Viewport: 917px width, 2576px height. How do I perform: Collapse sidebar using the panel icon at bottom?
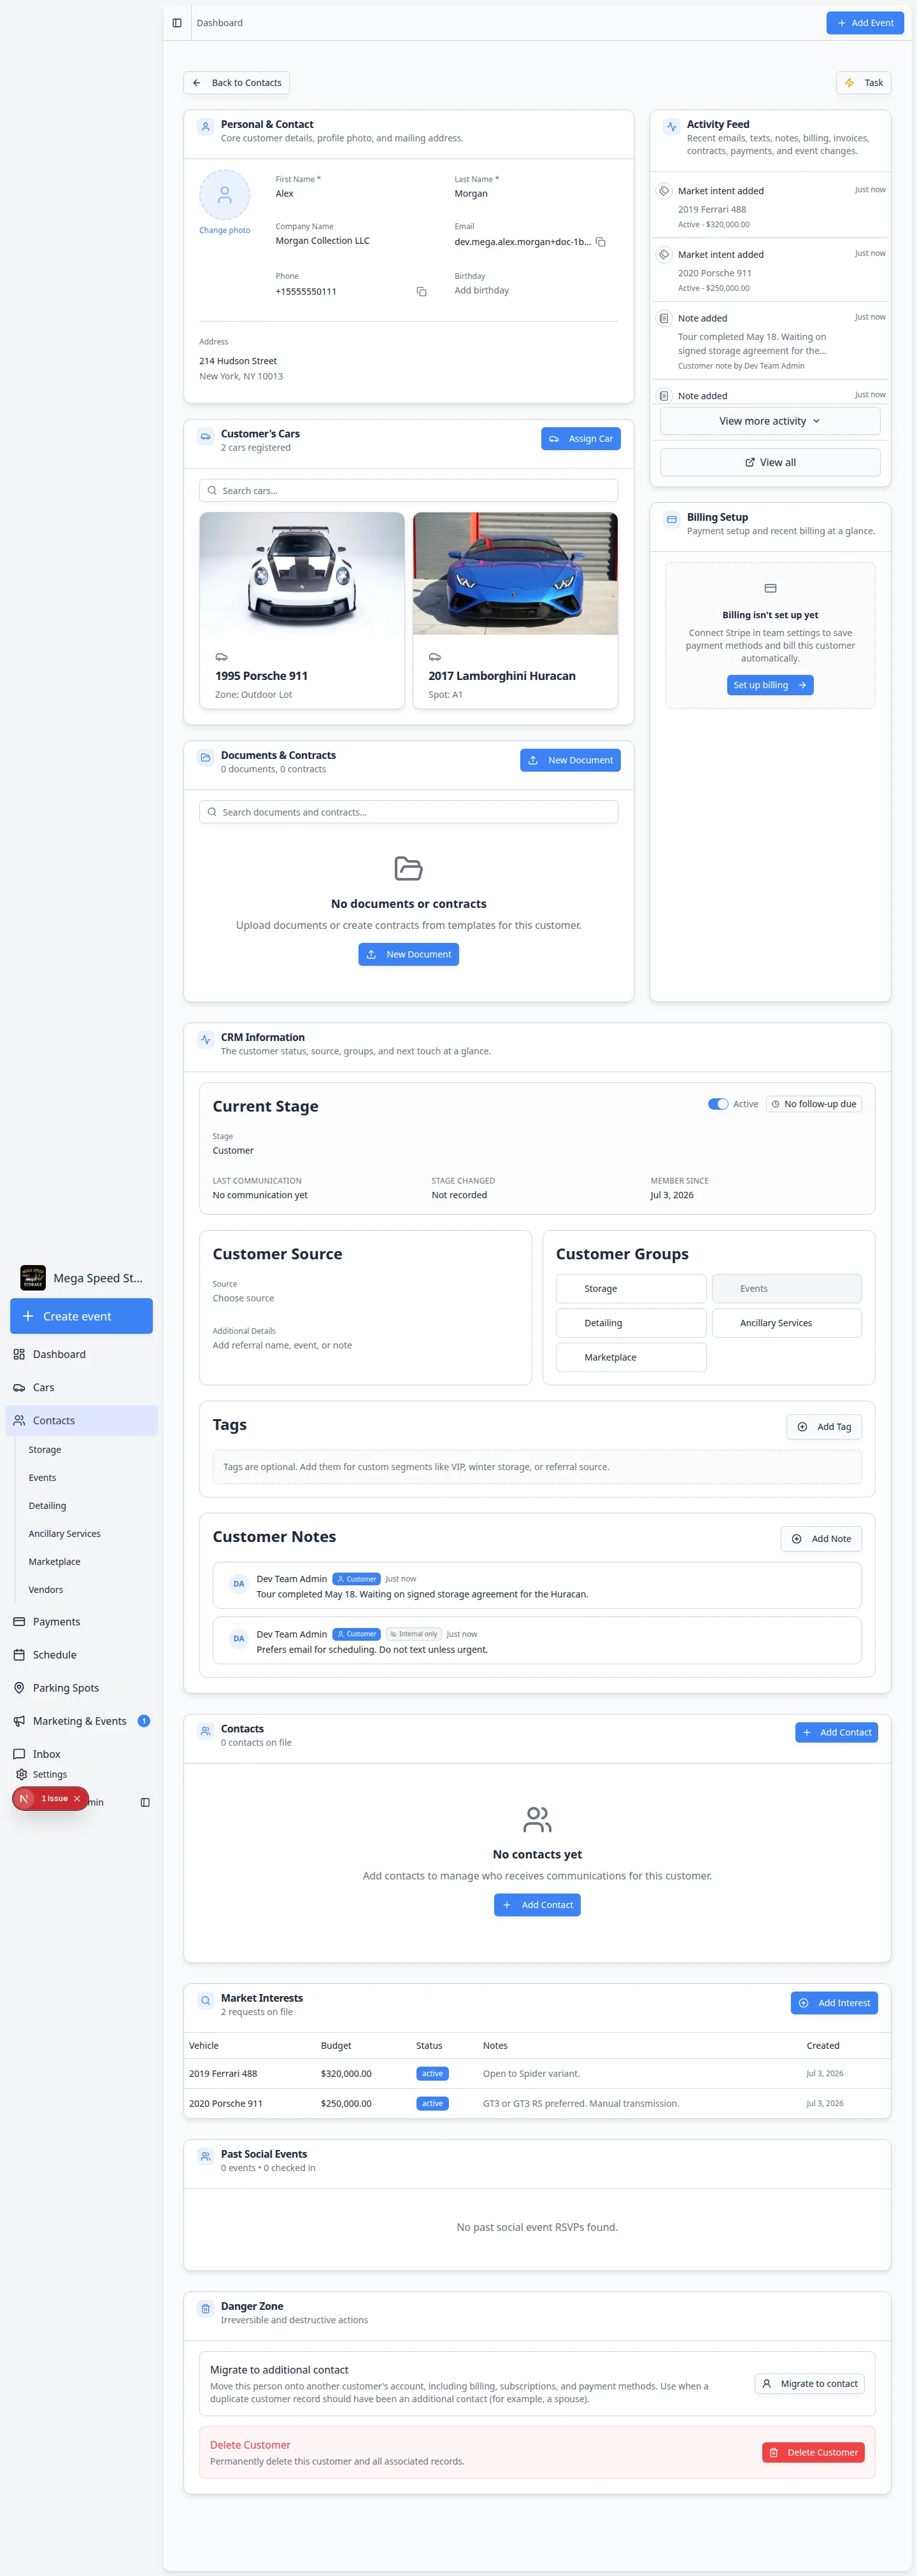pyautogui.click(x=145, y=1802)
